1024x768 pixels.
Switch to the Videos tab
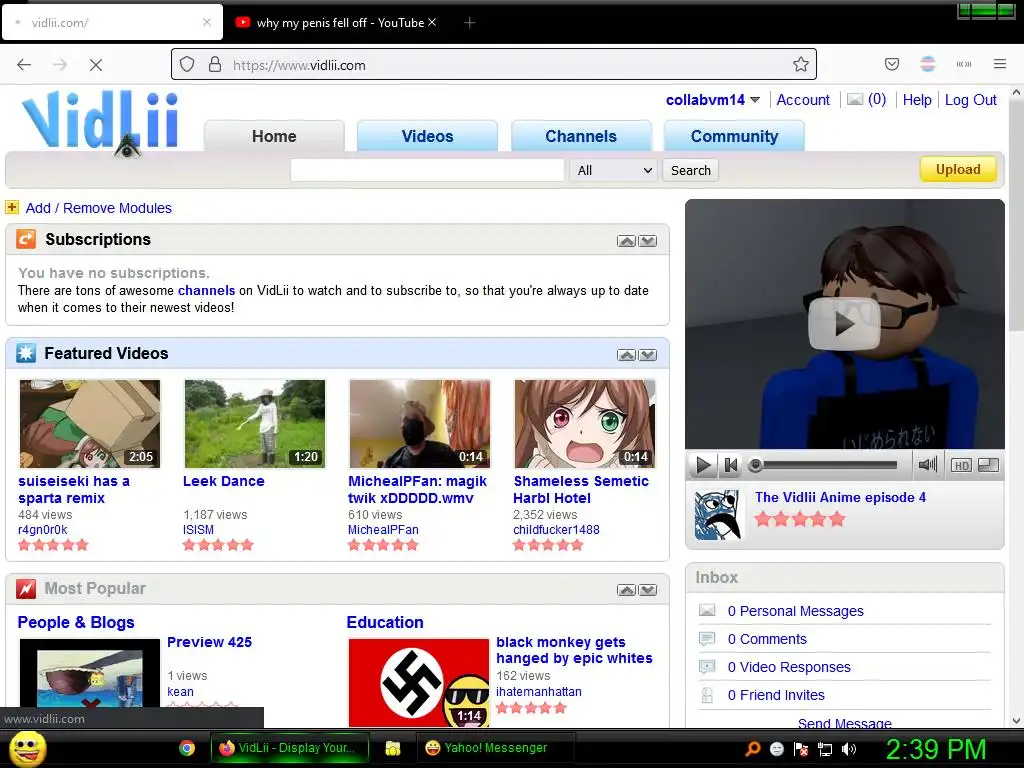tap(427, 136)
